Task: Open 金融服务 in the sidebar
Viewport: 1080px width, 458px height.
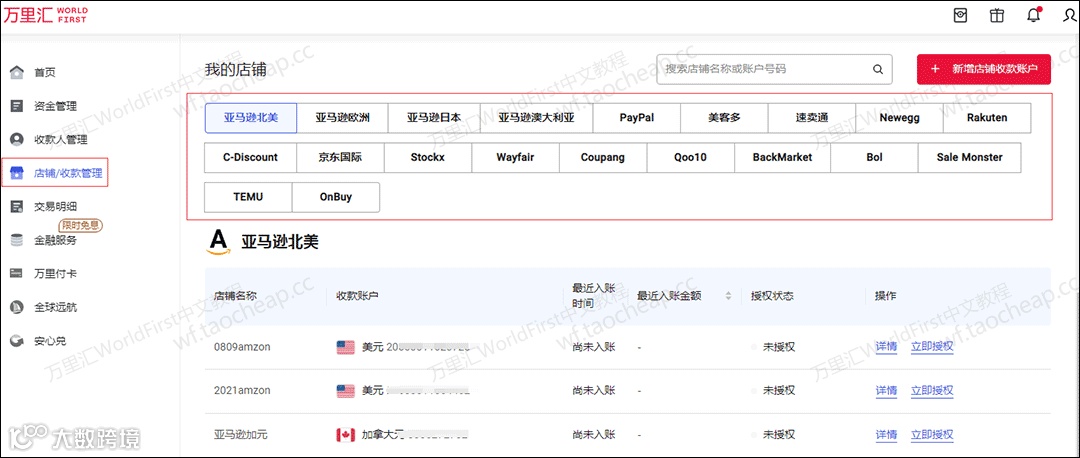Action: [x=55, y=240]
